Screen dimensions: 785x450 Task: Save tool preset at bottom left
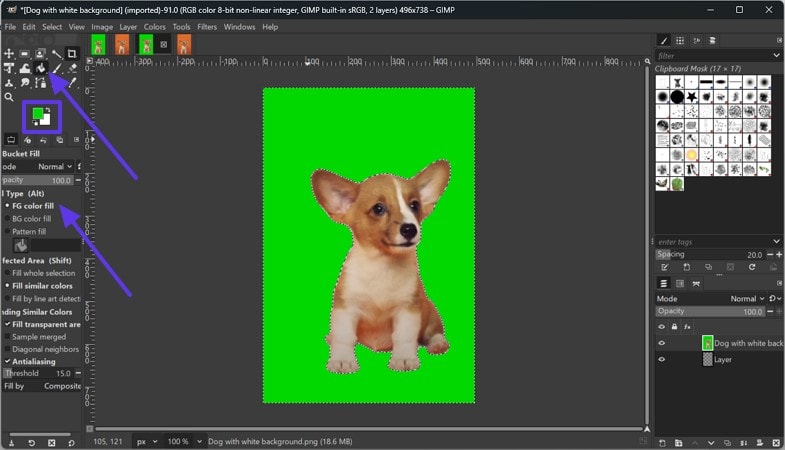pyautogui.click(x=12, y=443)
